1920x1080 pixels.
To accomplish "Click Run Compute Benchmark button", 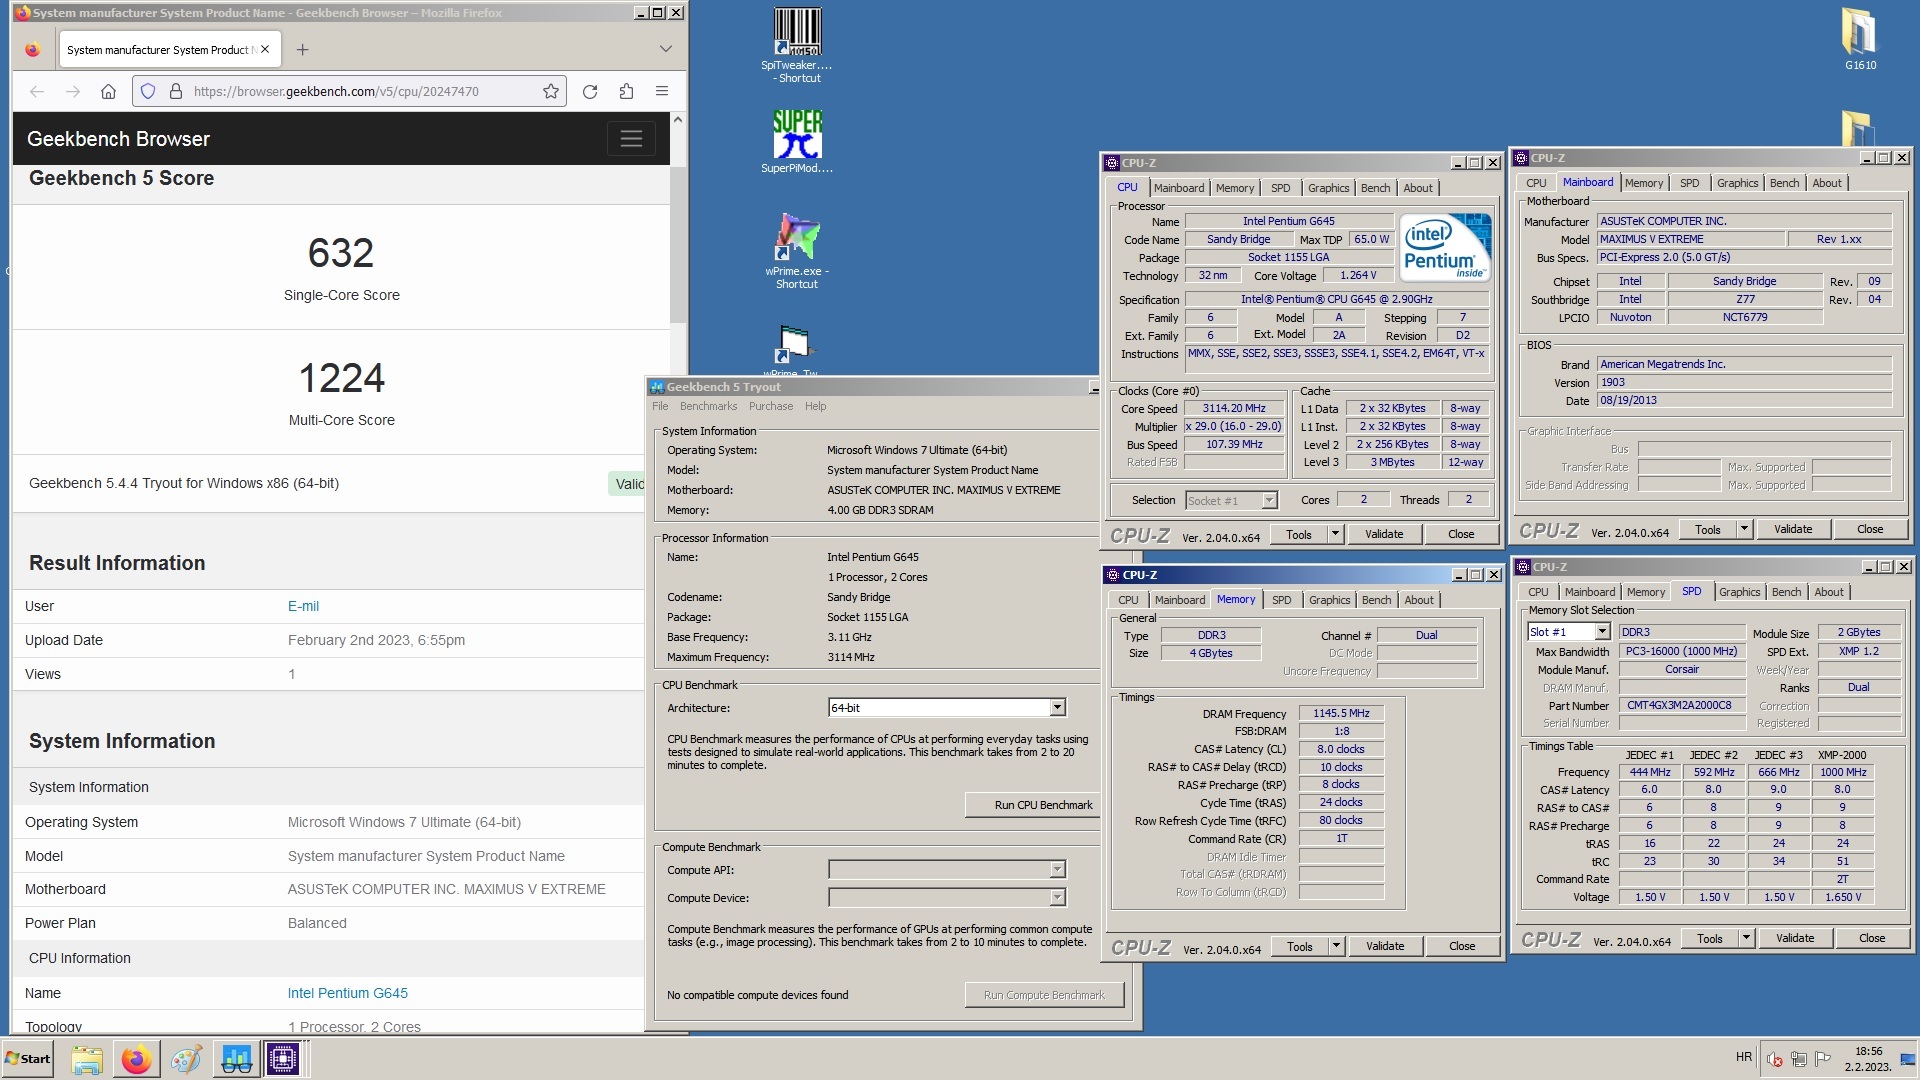I will (x=1044, y=995).
